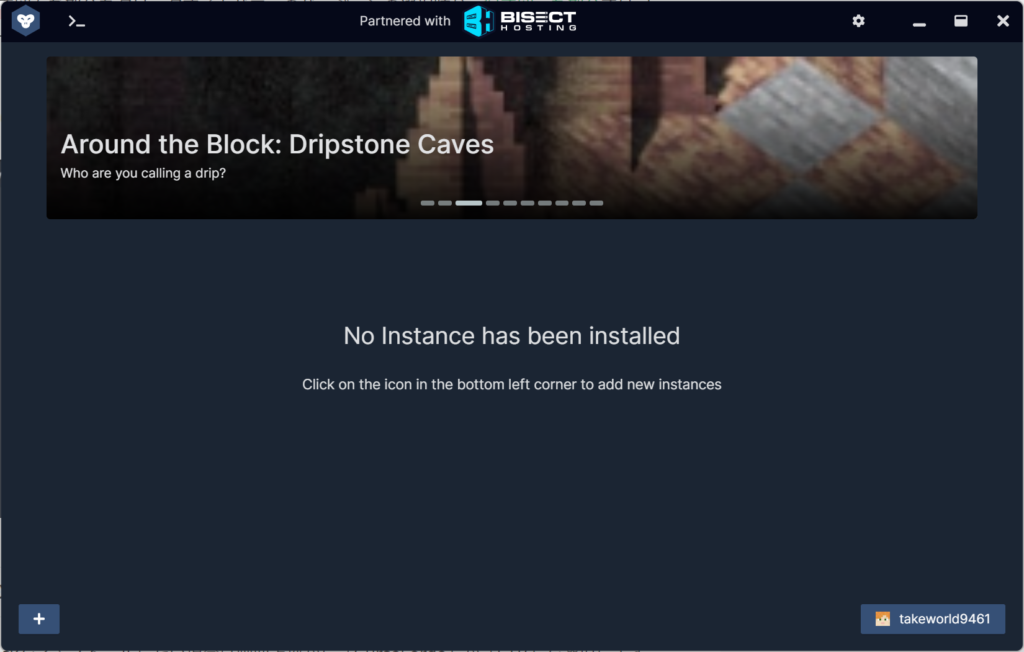Select the second news carousel indicator
1024x652 pixels.
coord(445,203)
